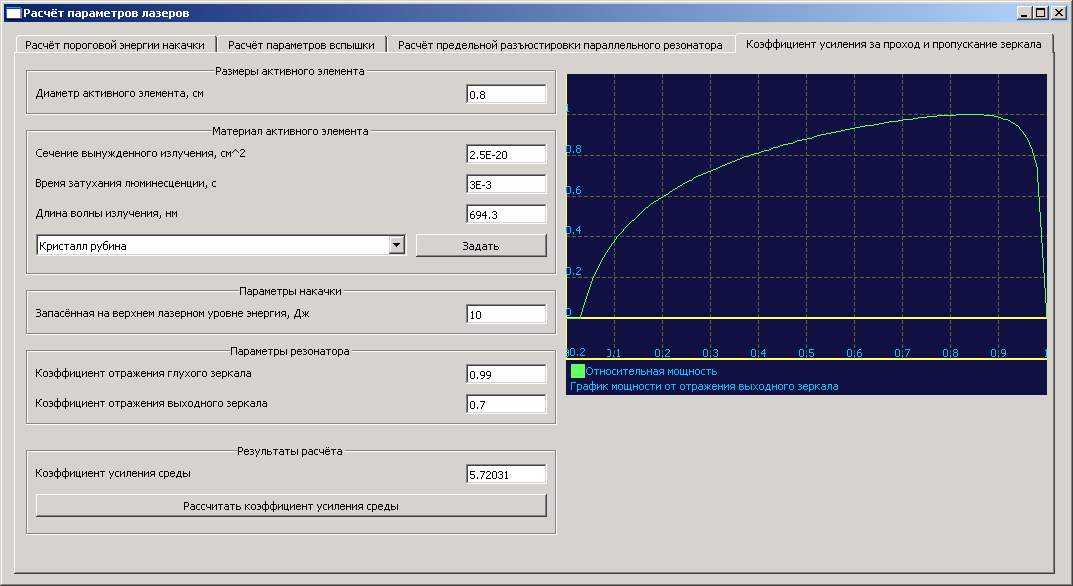Edit Сечение вынужденного излучения value 2.5E-20
1073x586 pixels.
(506, 155)
